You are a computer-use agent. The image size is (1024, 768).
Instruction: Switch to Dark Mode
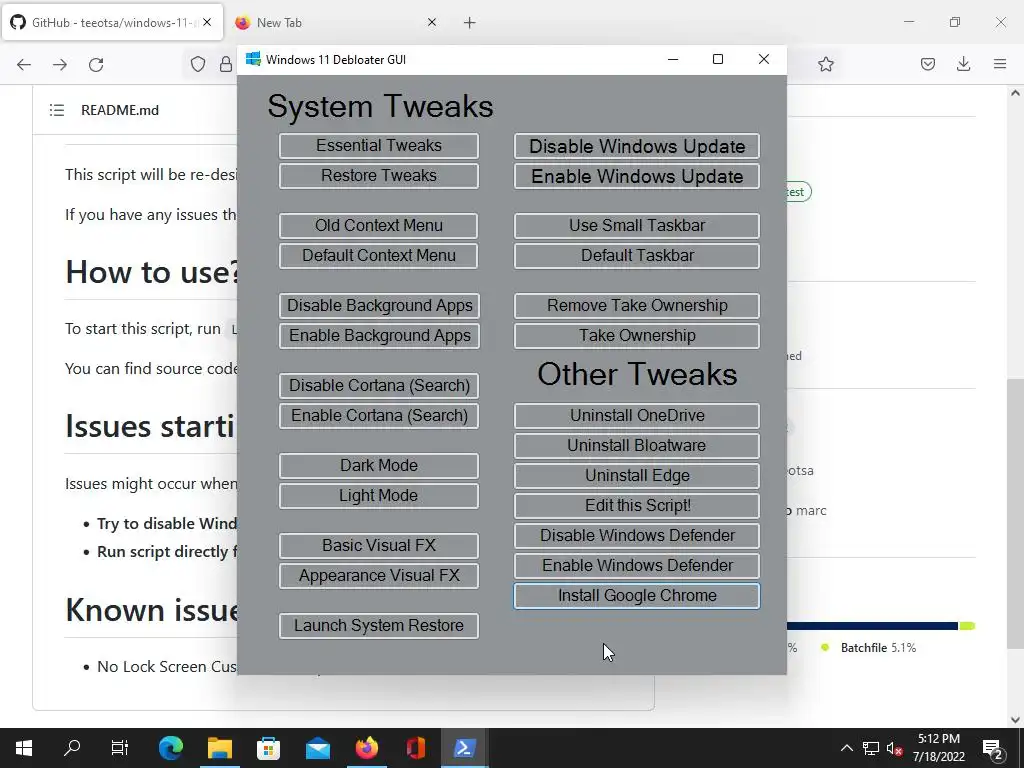pos(379,466)
